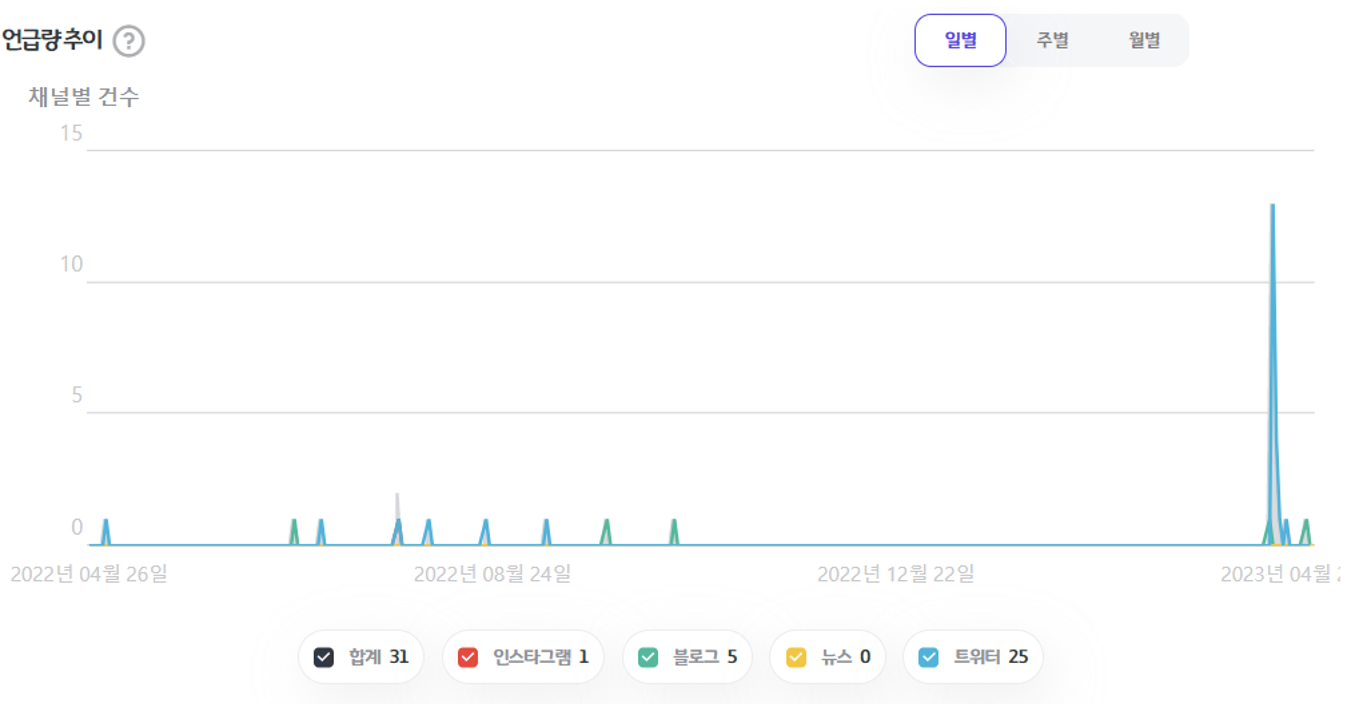This screenshot has height=704, width=1354.
Task: Hide the 트위터 25 series
Action: [x=929, y=657]
